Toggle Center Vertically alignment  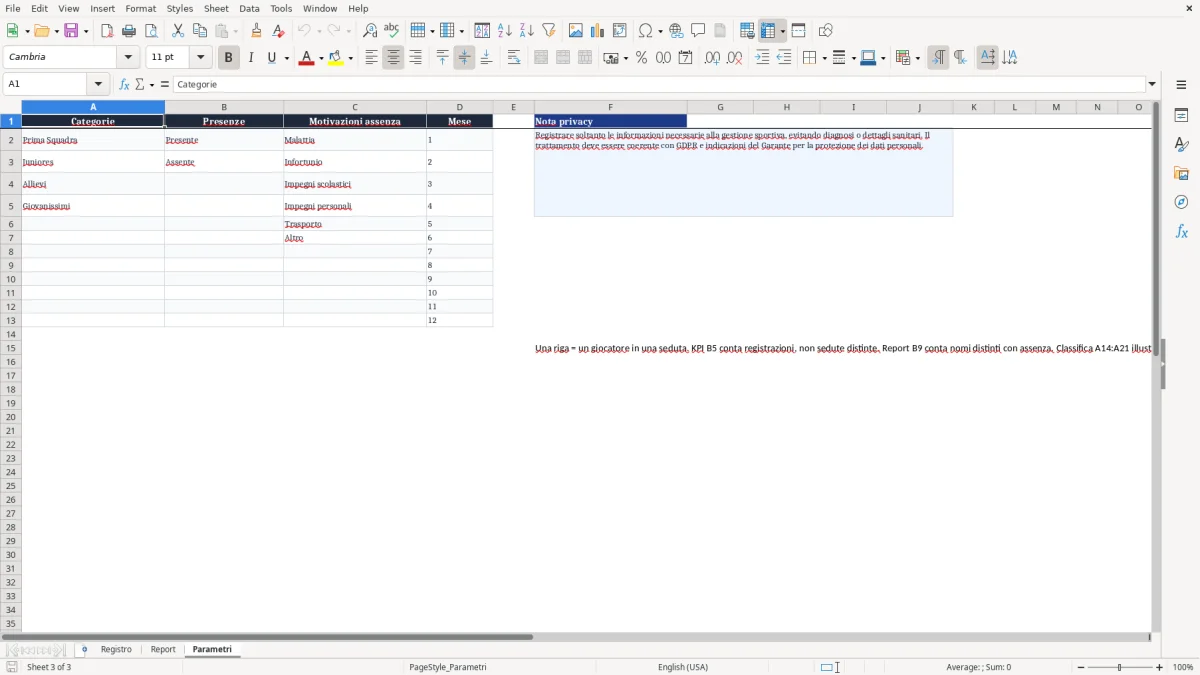click(x=464, y=58)
